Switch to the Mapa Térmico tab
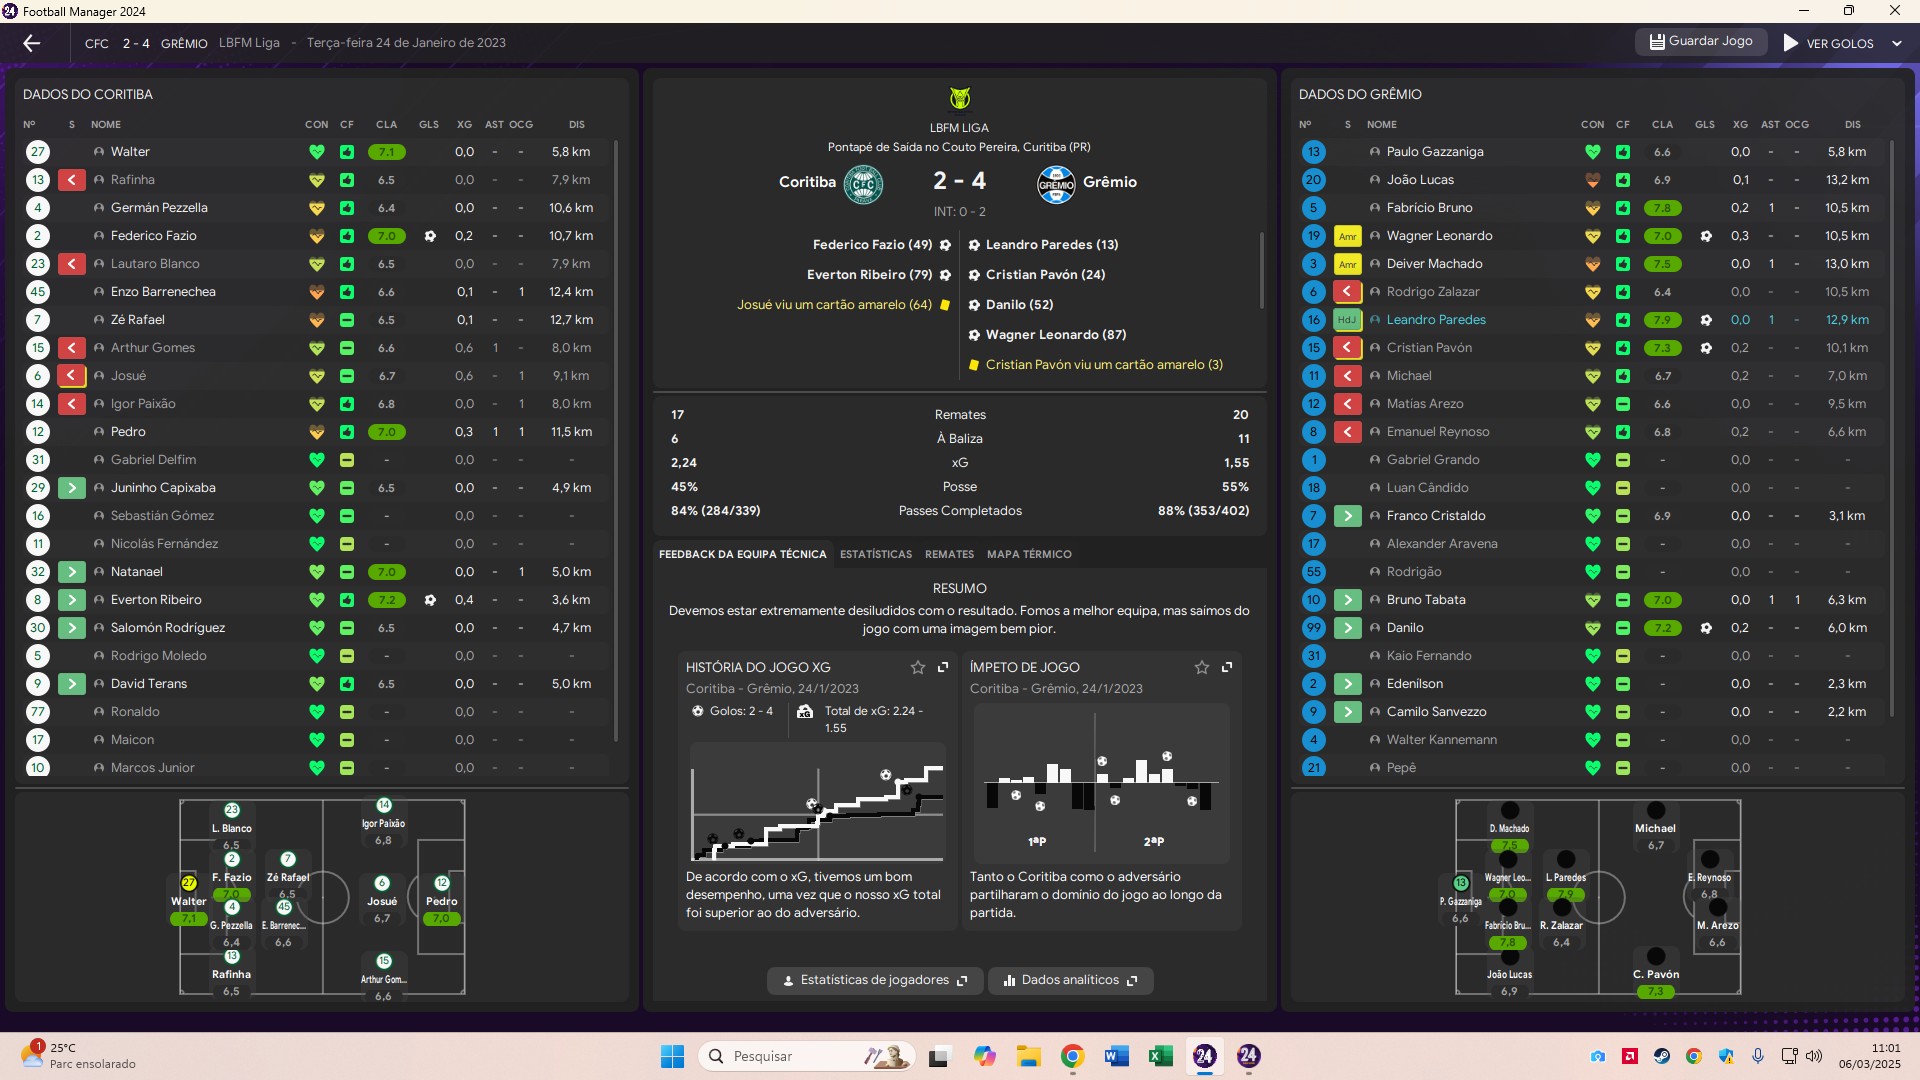 1029,554
